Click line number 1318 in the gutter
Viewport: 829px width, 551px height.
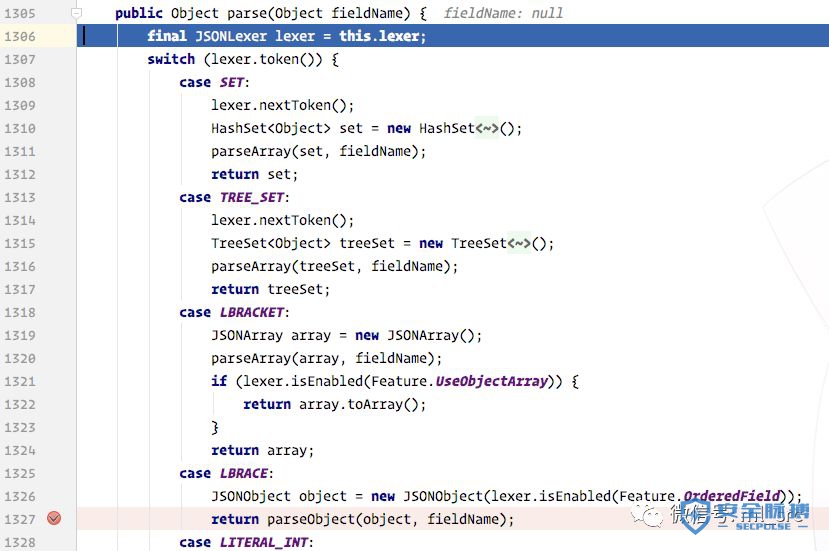(x=20, y=313)
